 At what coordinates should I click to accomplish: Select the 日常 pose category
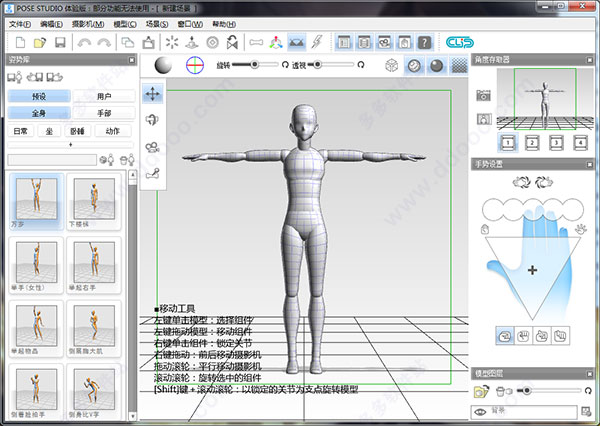[21, 131]
